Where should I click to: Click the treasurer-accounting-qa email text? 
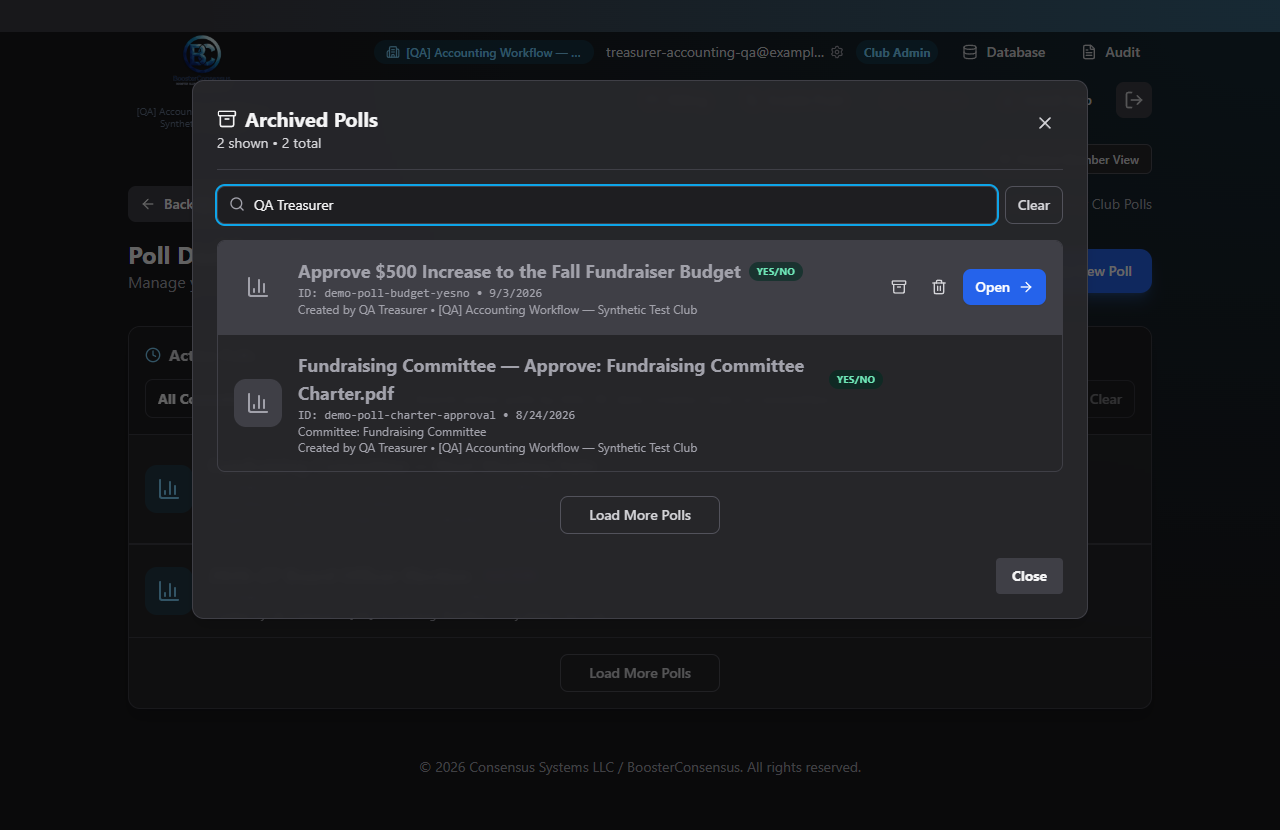pos(715,52)
